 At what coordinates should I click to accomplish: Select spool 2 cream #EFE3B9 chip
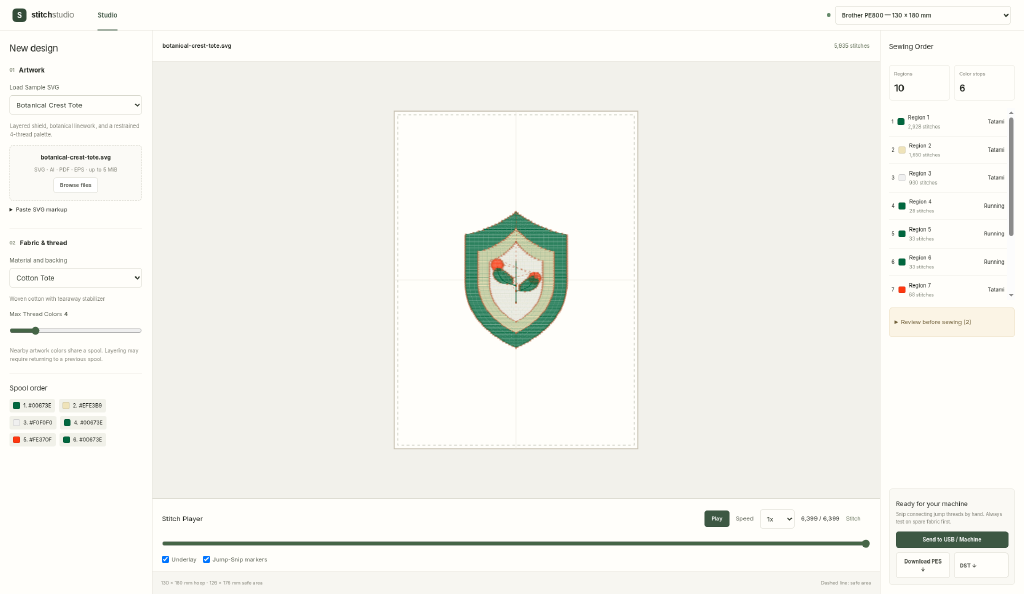(82, 405)
